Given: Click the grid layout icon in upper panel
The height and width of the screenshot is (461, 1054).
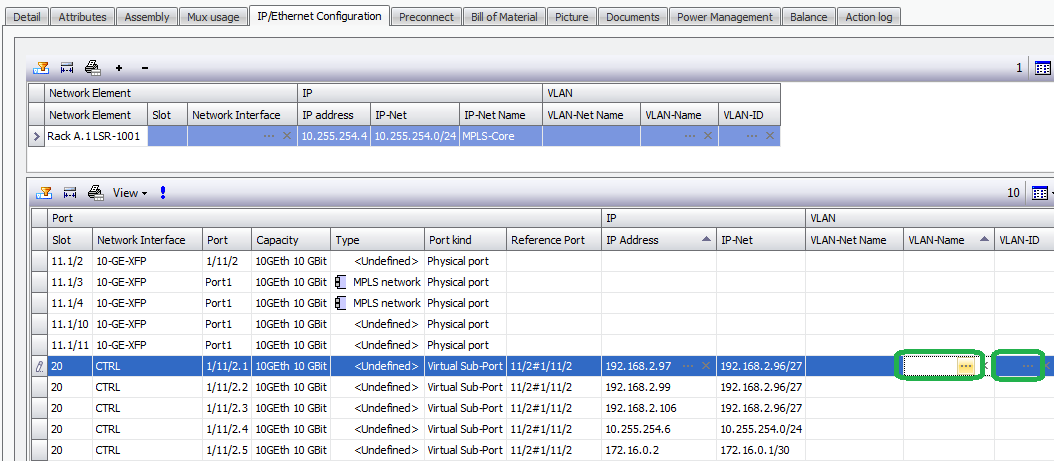Looking at the screenshot, I should click(x=1043, y=68).
